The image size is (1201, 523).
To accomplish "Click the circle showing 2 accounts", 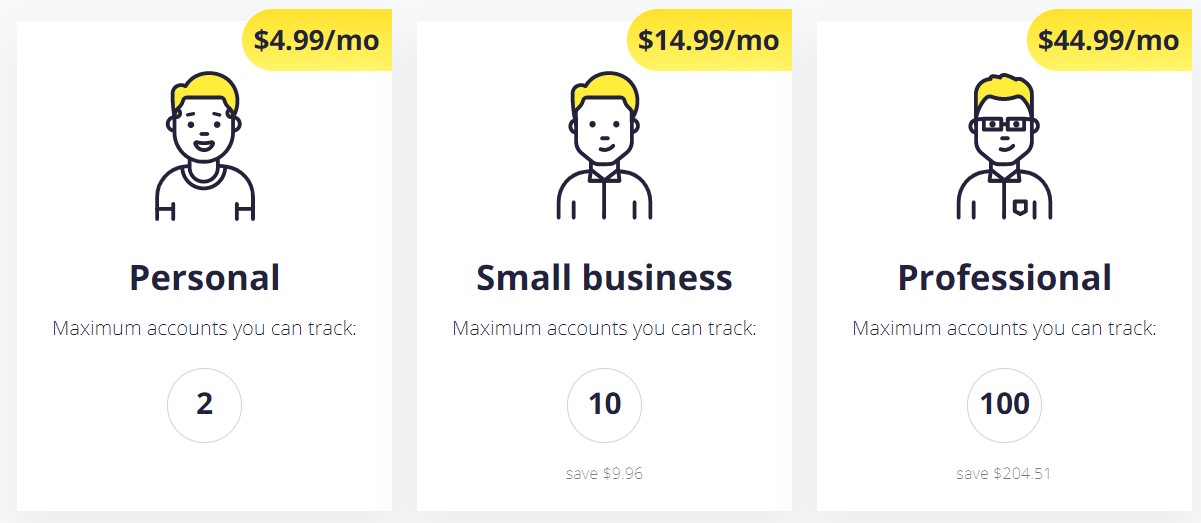I will click(x=205, y=405).
